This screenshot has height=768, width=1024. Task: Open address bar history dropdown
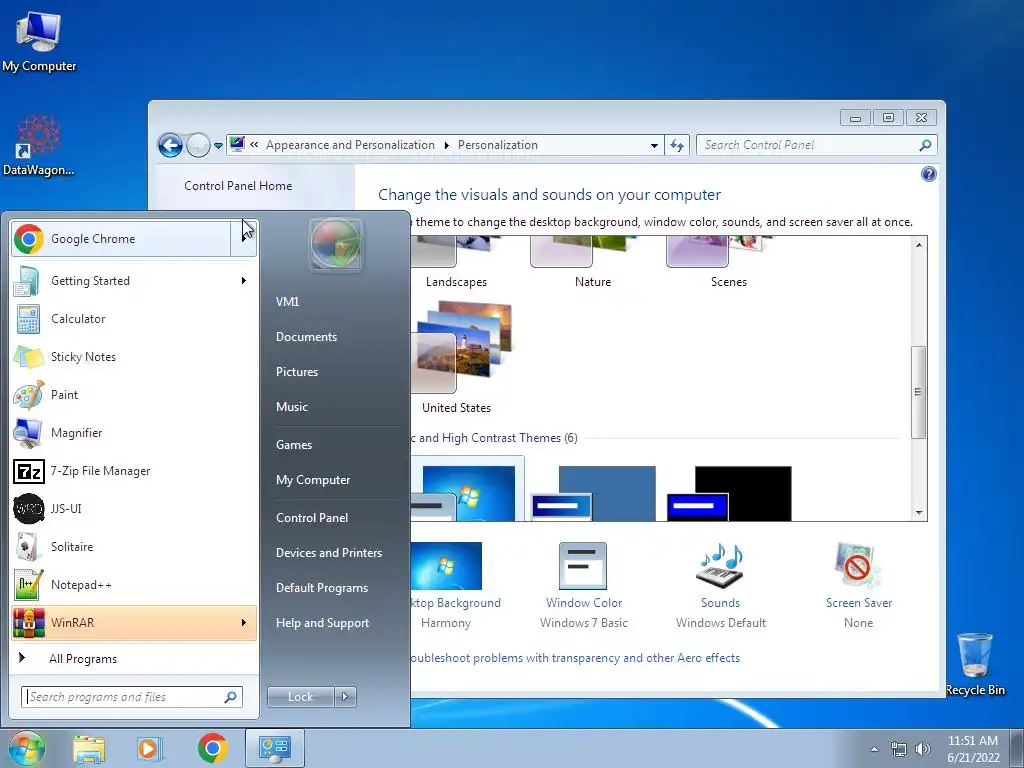pyautogui.click(x=654, y=146)
